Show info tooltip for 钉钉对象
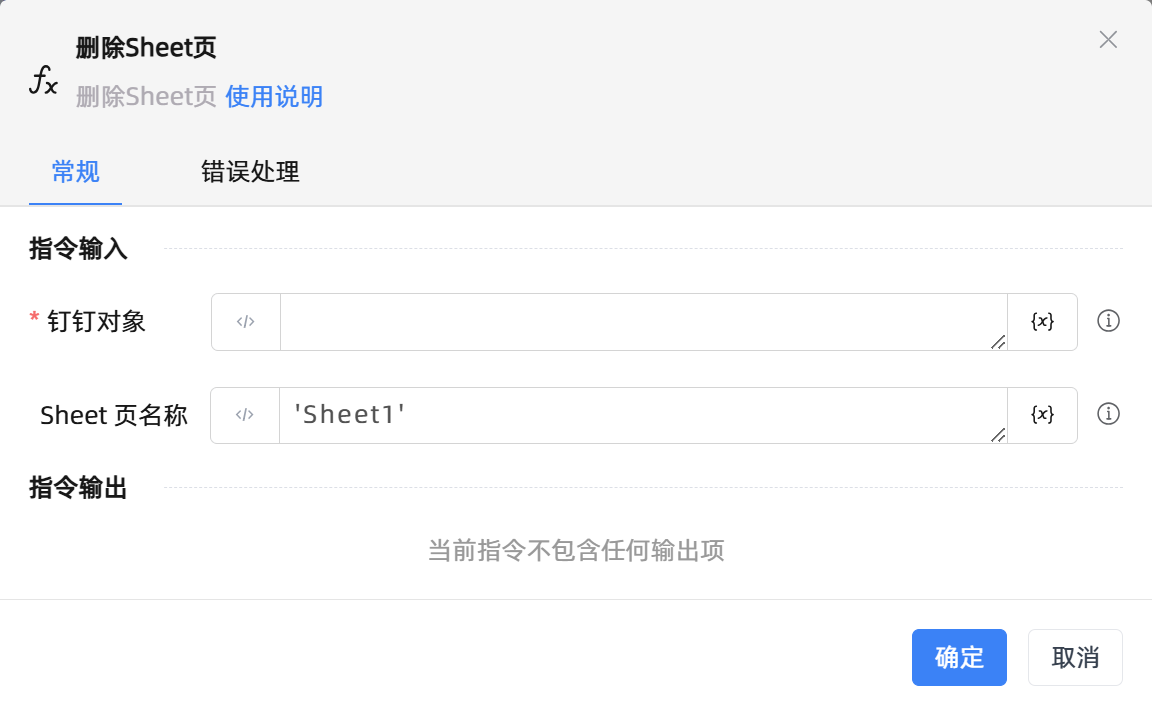Screen dimensions: 1152x714 1108,321
